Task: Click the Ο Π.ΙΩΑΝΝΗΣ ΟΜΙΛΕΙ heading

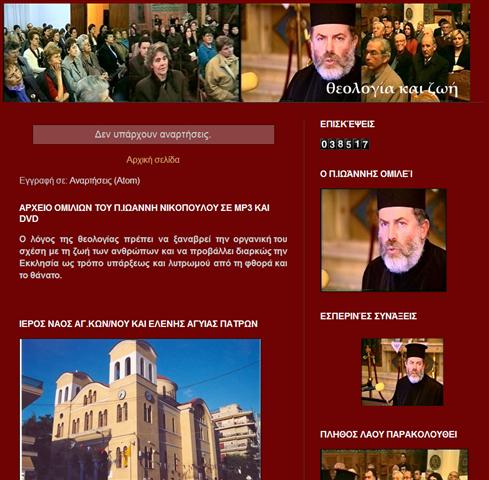Action: [366, 174]
